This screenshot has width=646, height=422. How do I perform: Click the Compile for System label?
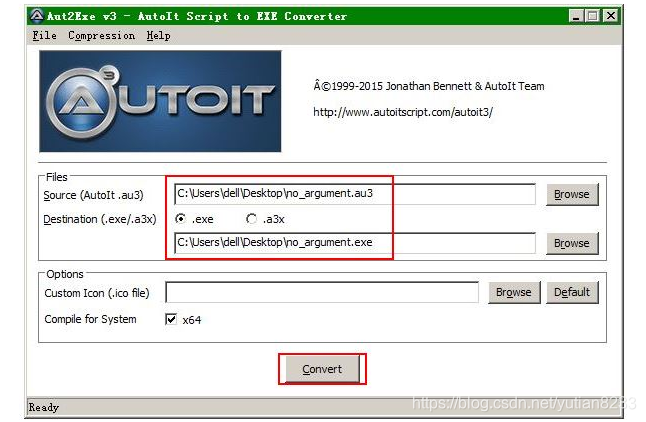(x=90, y=319)
